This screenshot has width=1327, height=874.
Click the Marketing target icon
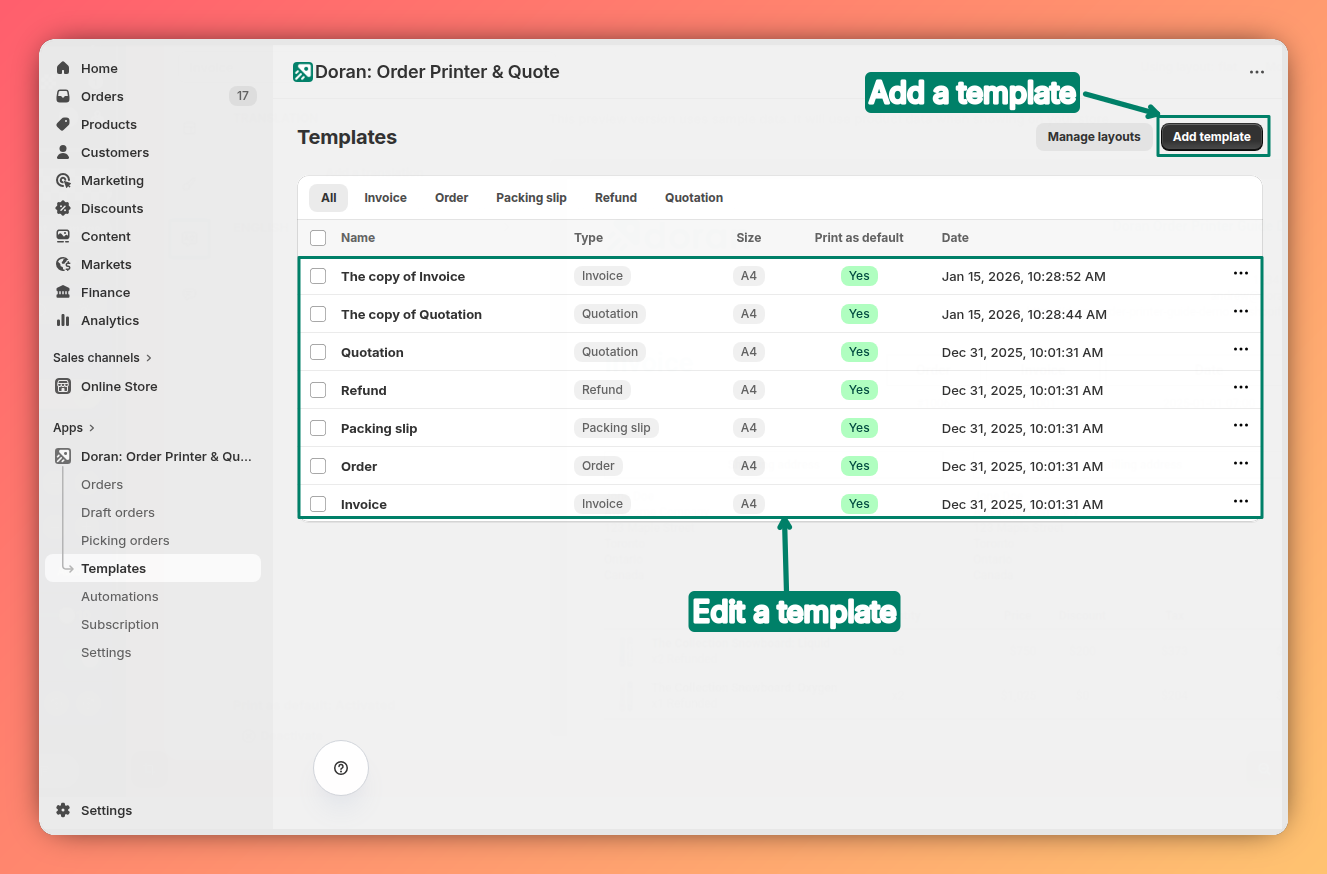pos(63,180)
